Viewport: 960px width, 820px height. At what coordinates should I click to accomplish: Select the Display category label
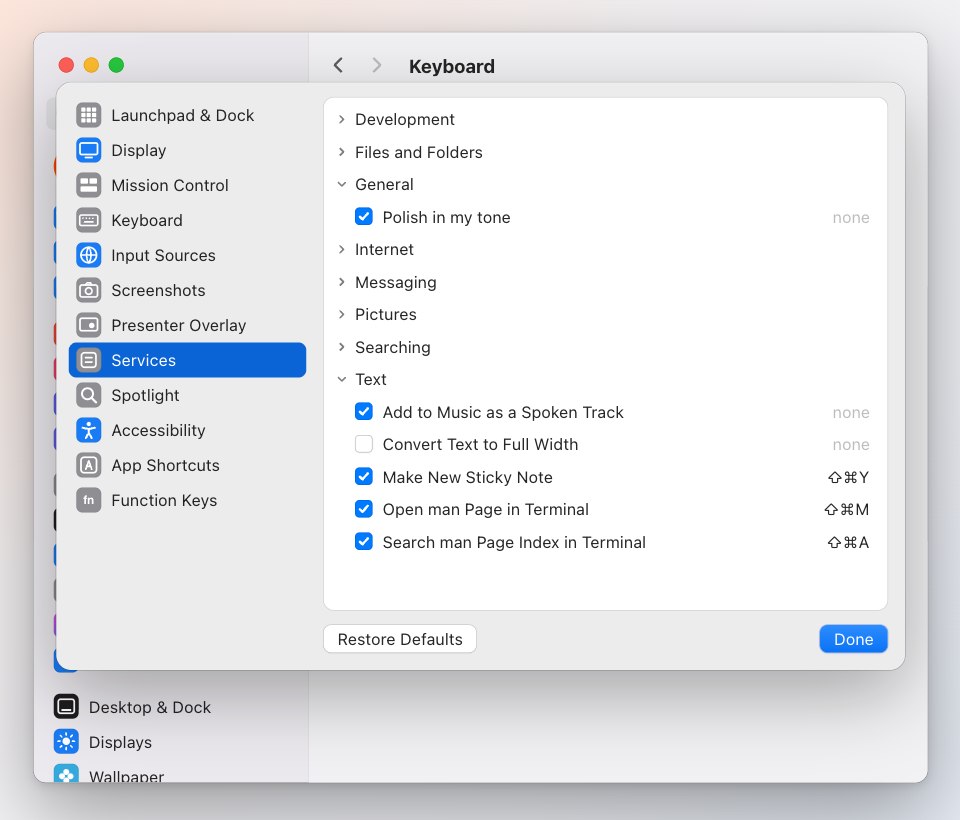(139, 151)
